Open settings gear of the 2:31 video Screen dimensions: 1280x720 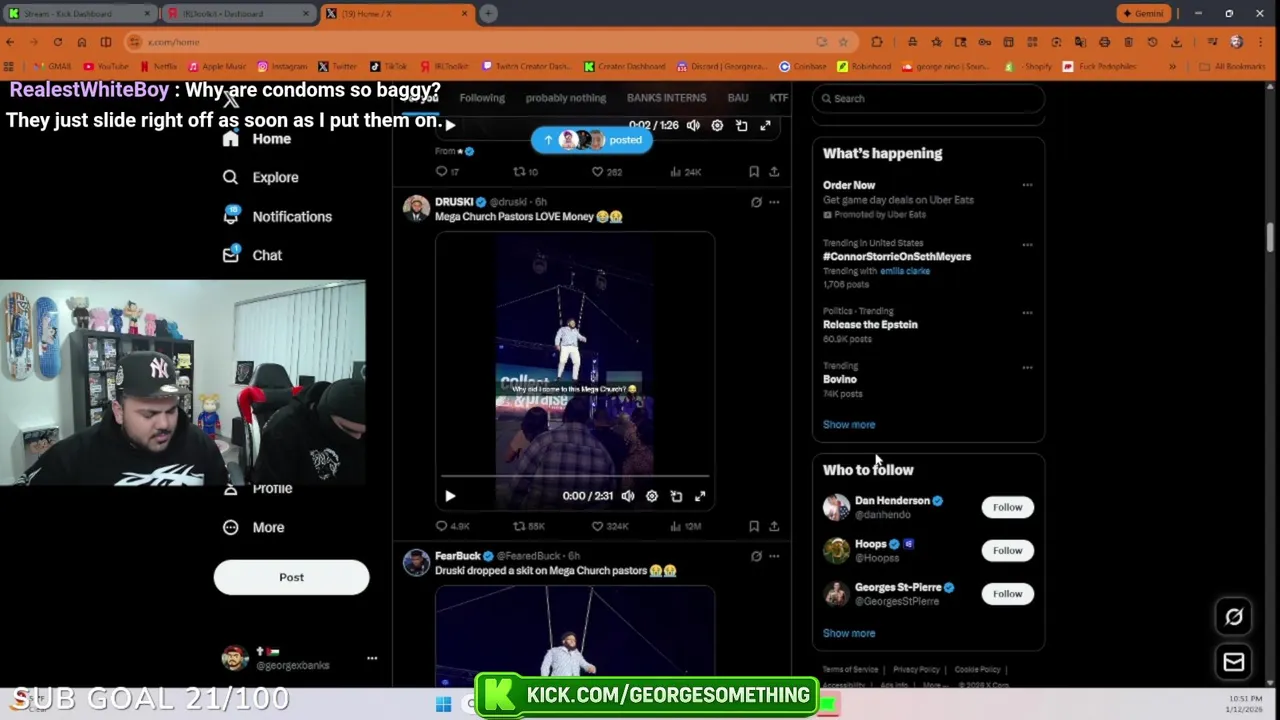point(651,496)
